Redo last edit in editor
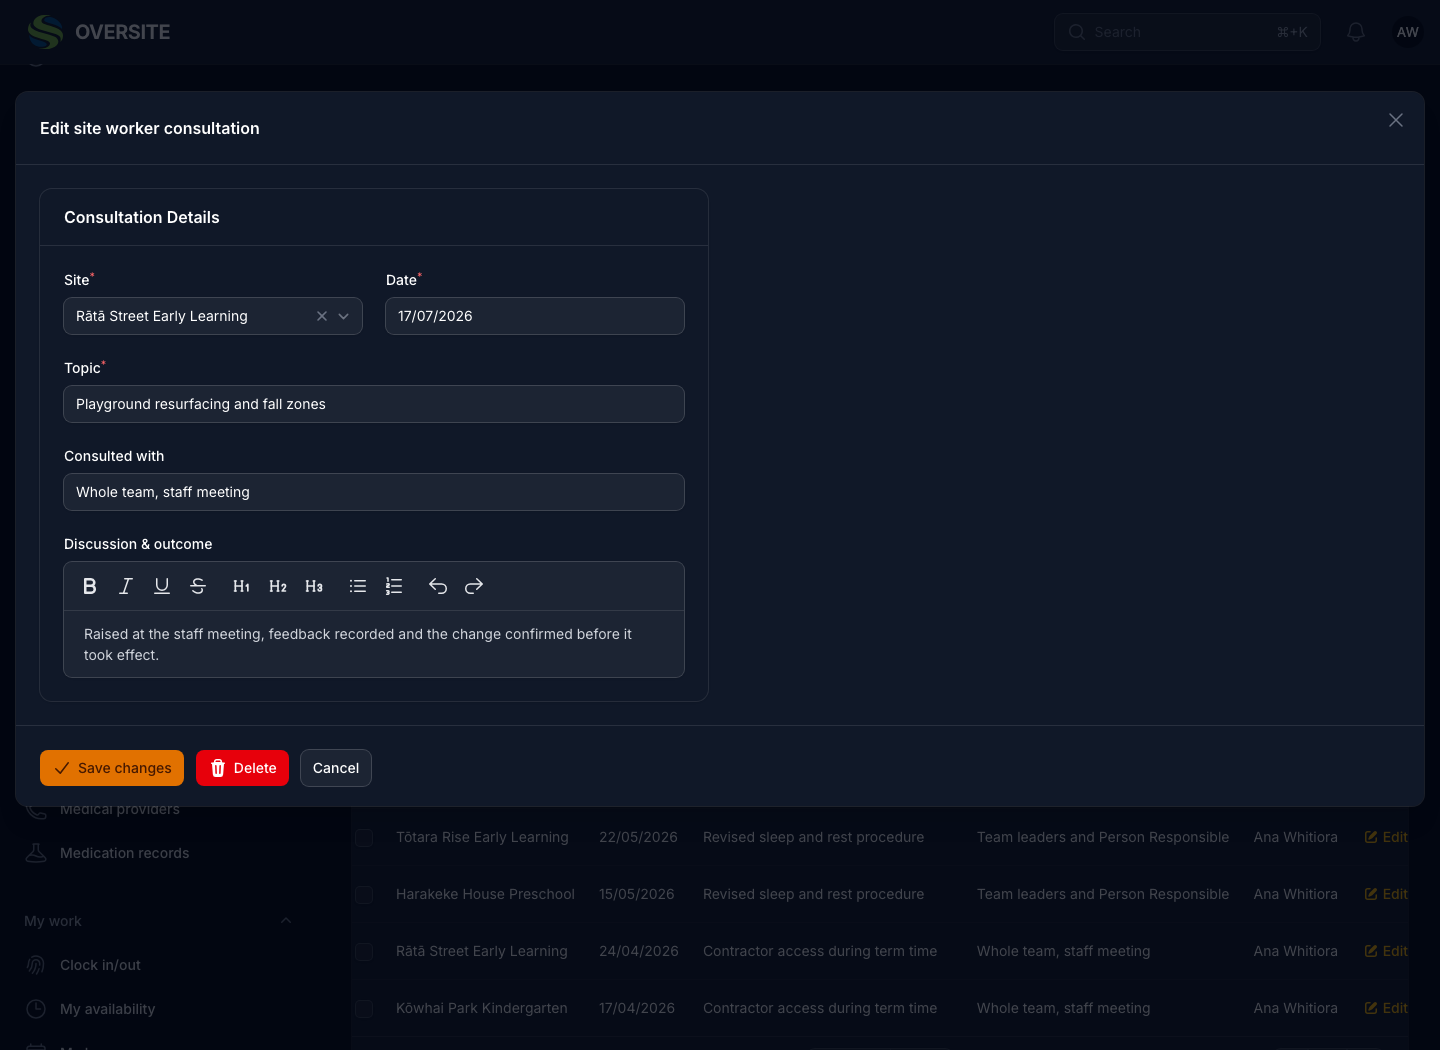Viewport: 1440px width, 1050px height. tap(474, 586)
